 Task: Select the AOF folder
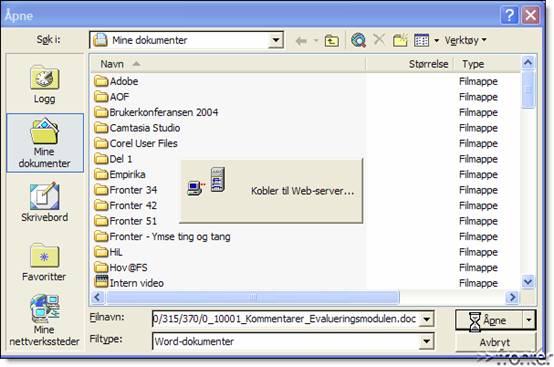click(112, 97)
